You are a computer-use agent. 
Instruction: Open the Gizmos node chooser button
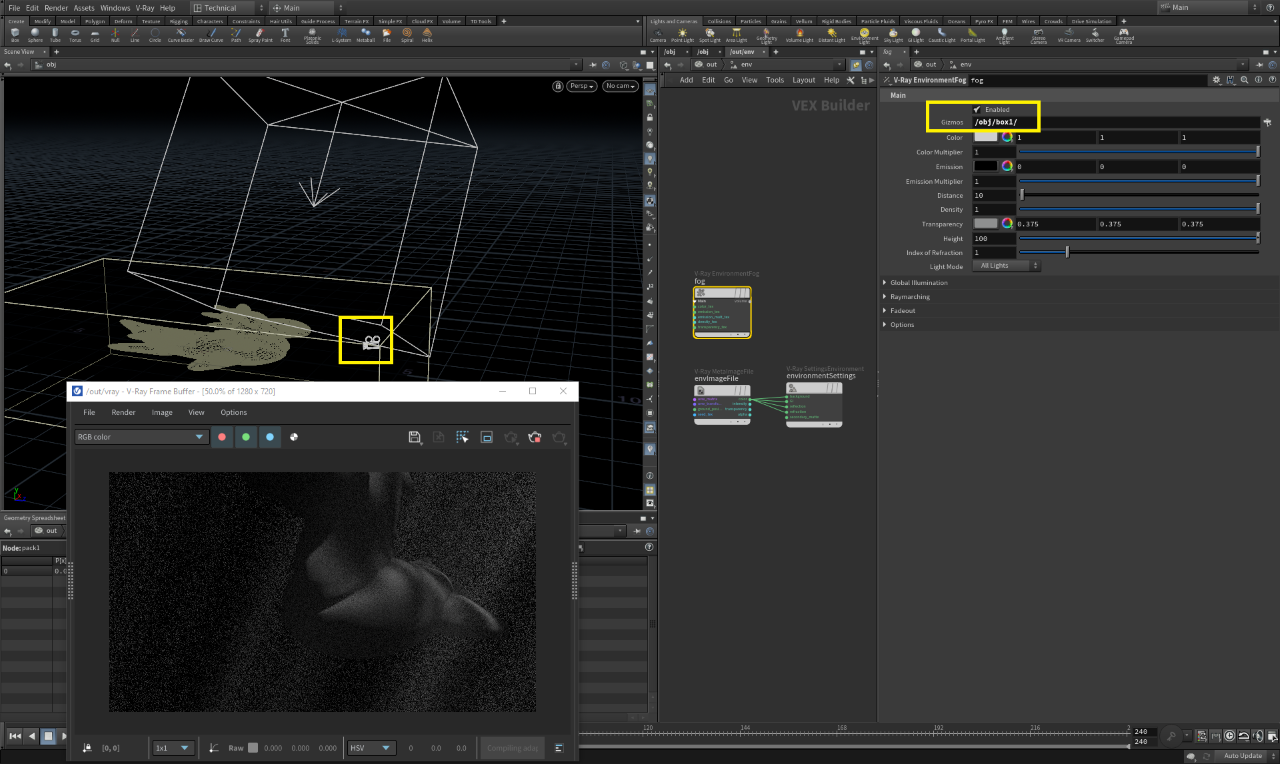click(x=1267, y=122)
